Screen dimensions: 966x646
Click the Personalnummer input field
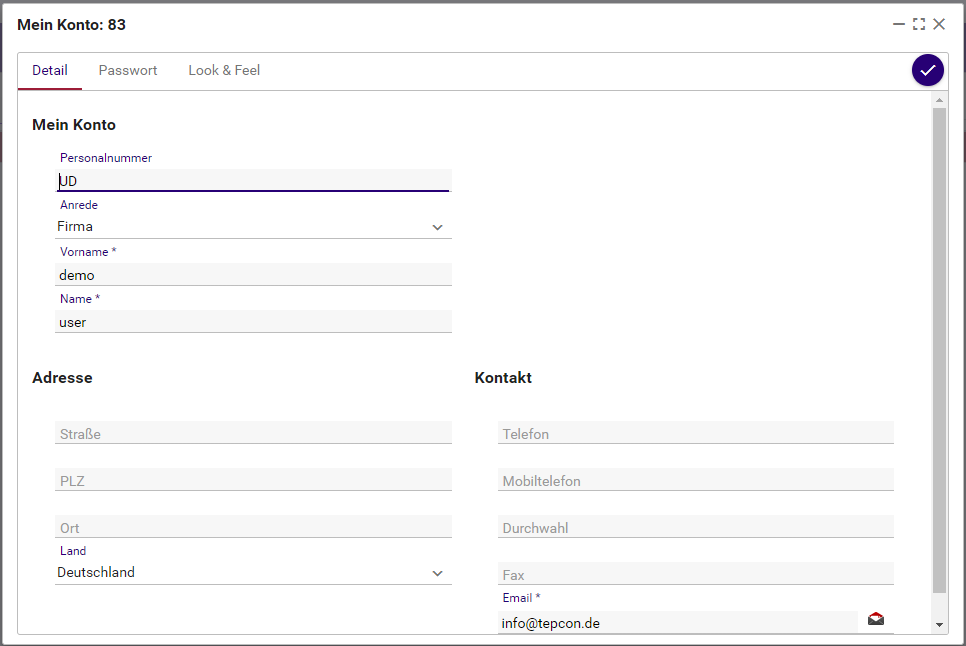coord(253,181)
